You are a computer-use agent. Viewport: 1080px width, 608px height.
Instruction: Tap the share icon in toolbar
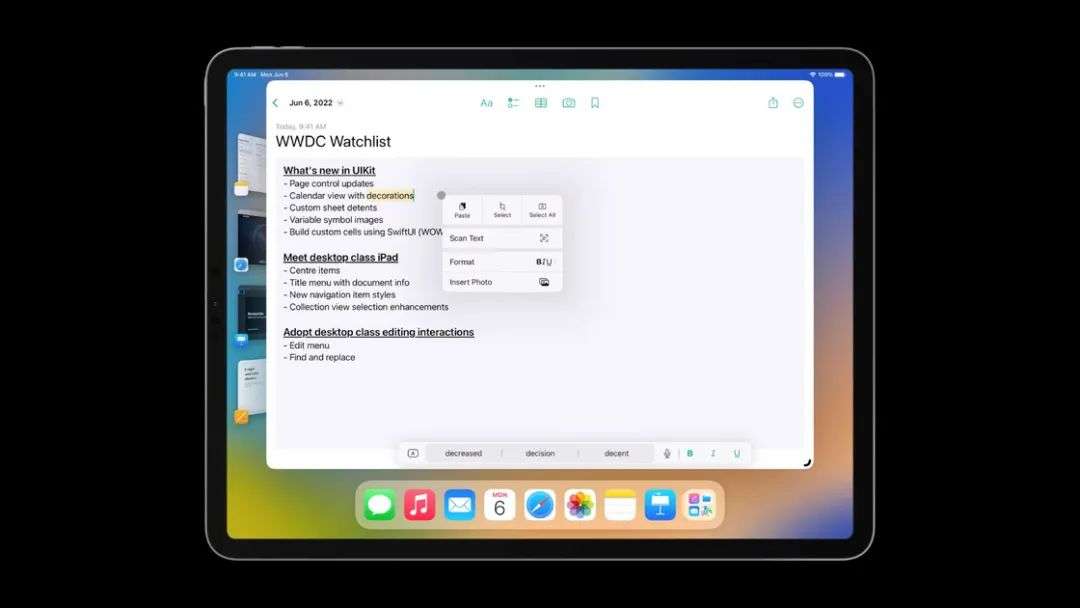pos(773,103)
